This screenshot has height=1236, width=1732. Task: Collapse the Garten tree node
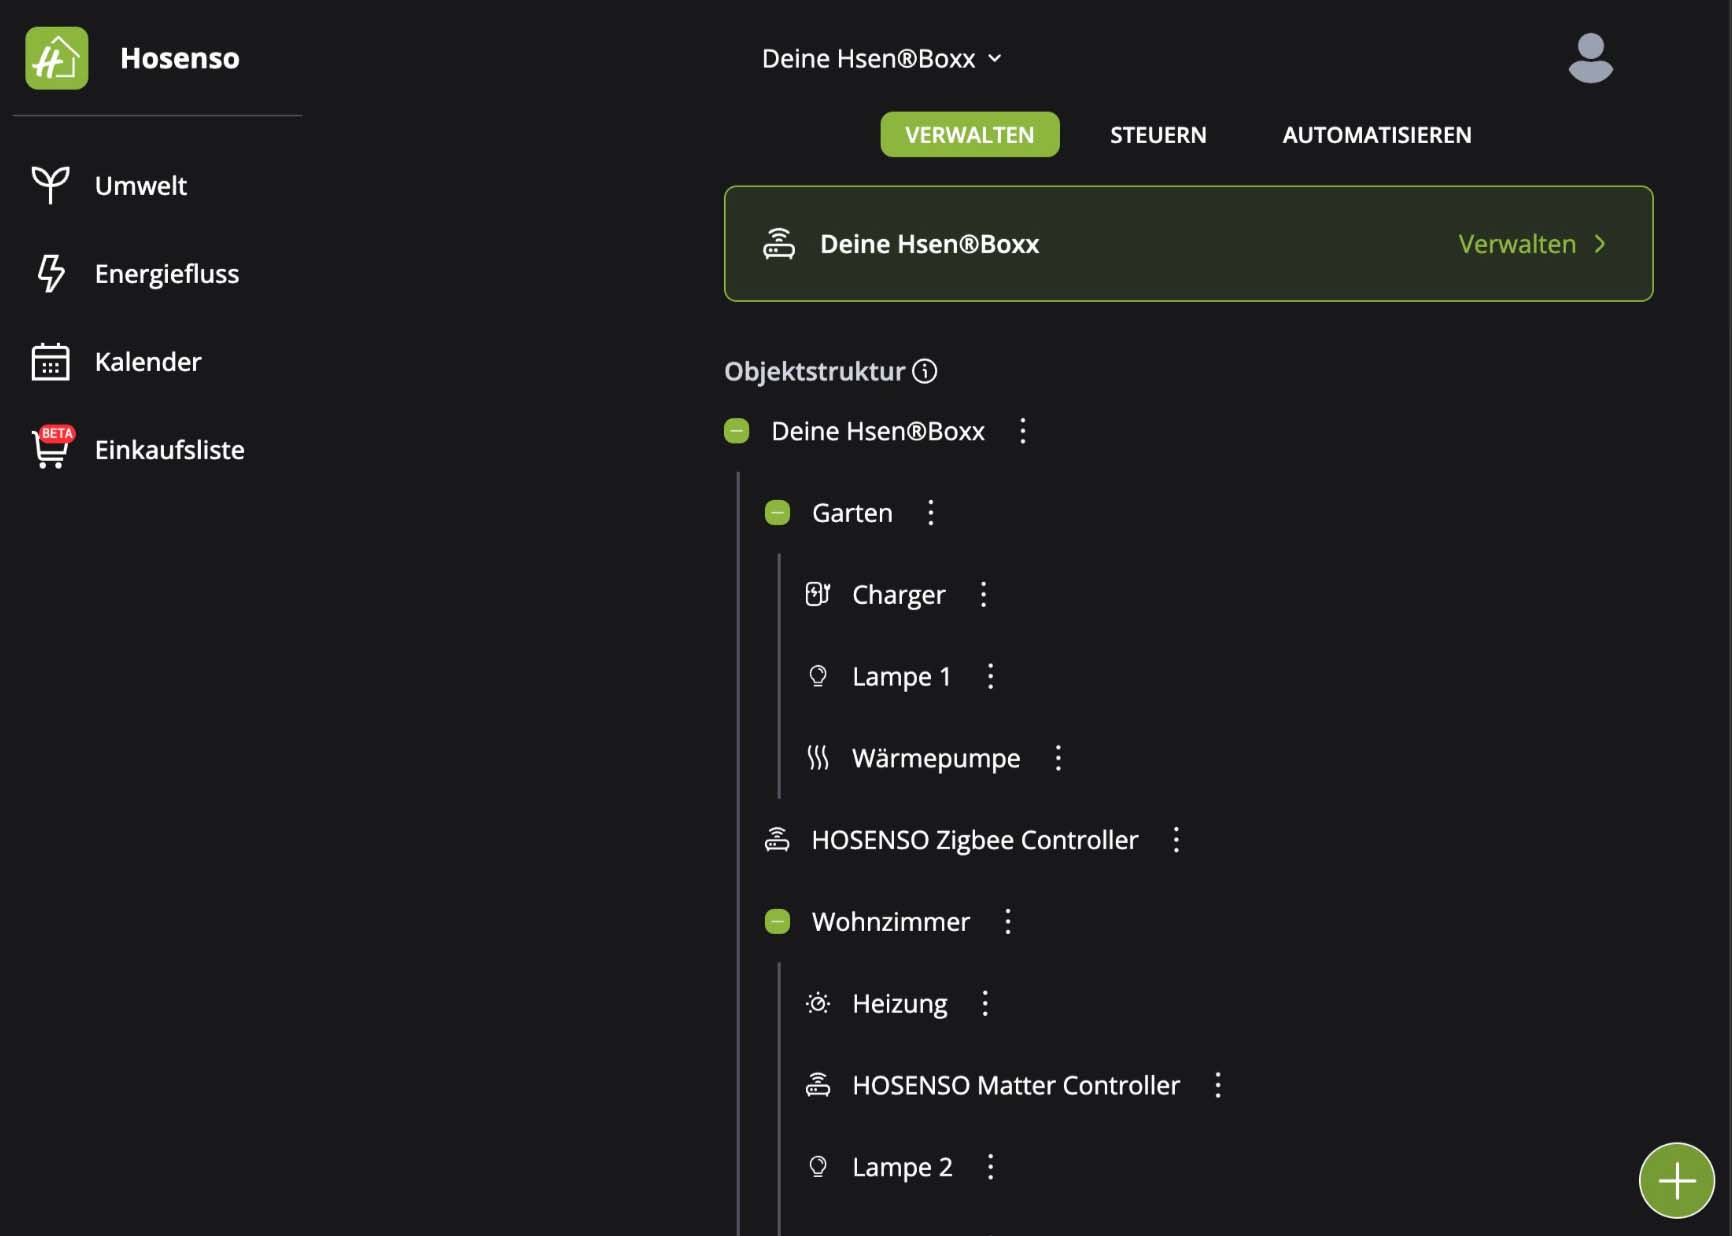click(777, 513)
